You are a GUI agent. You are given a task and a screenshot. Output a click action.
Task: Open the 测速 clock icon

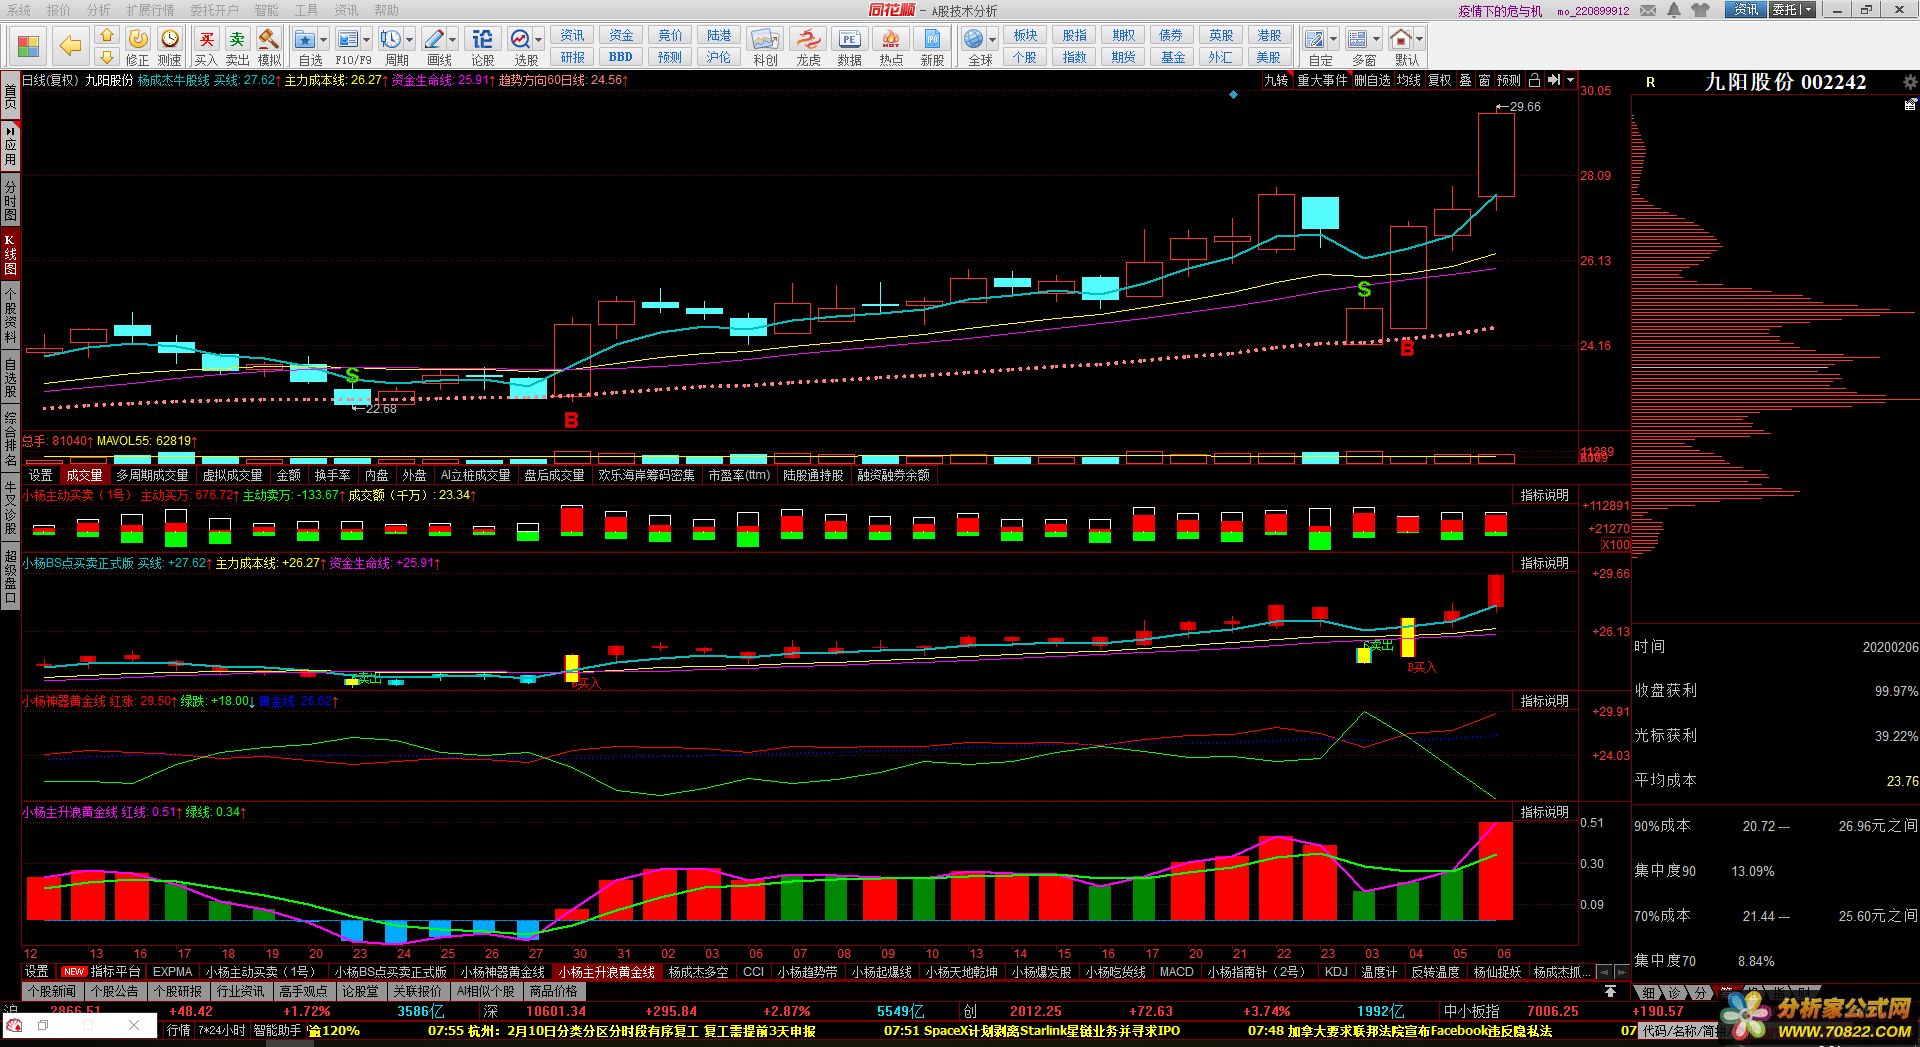[170, 39]
